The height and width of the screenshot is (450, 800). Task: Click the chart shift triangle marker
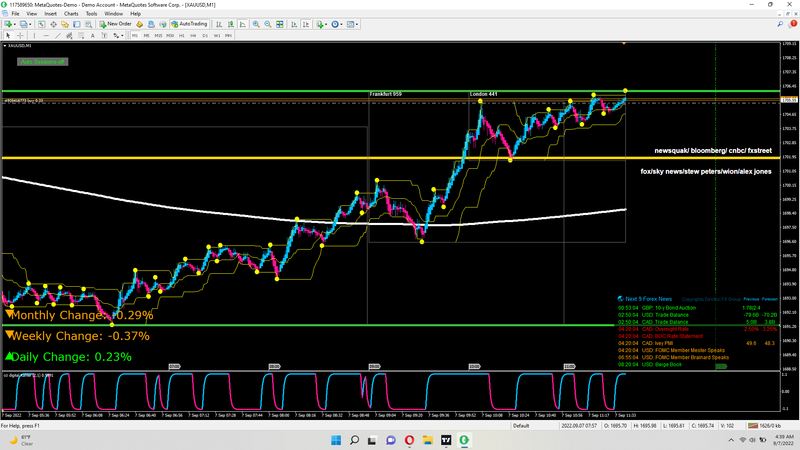(624, 43)
